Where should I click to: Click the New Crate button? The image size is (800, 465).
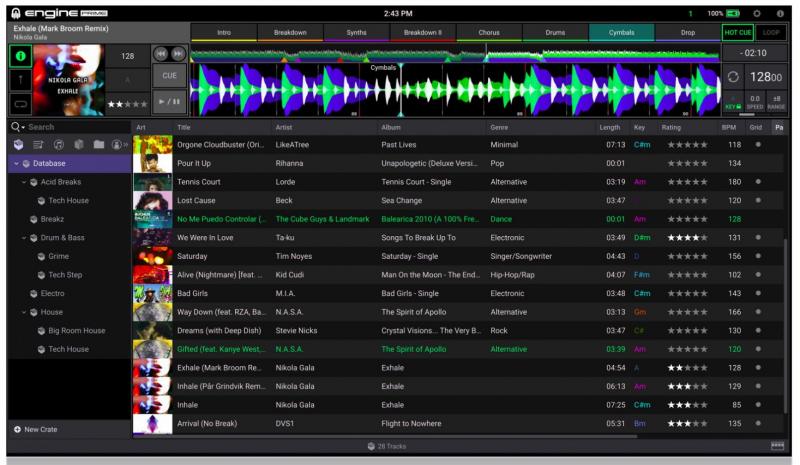[x=36, y=430]
